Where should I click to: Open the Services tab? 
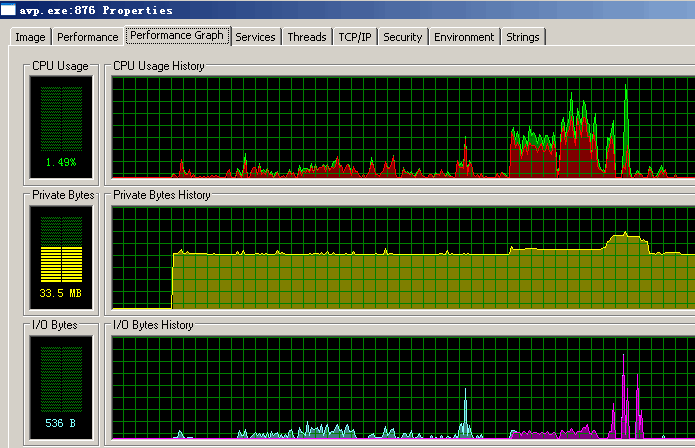pyautogui.click(x=255, y=37)
